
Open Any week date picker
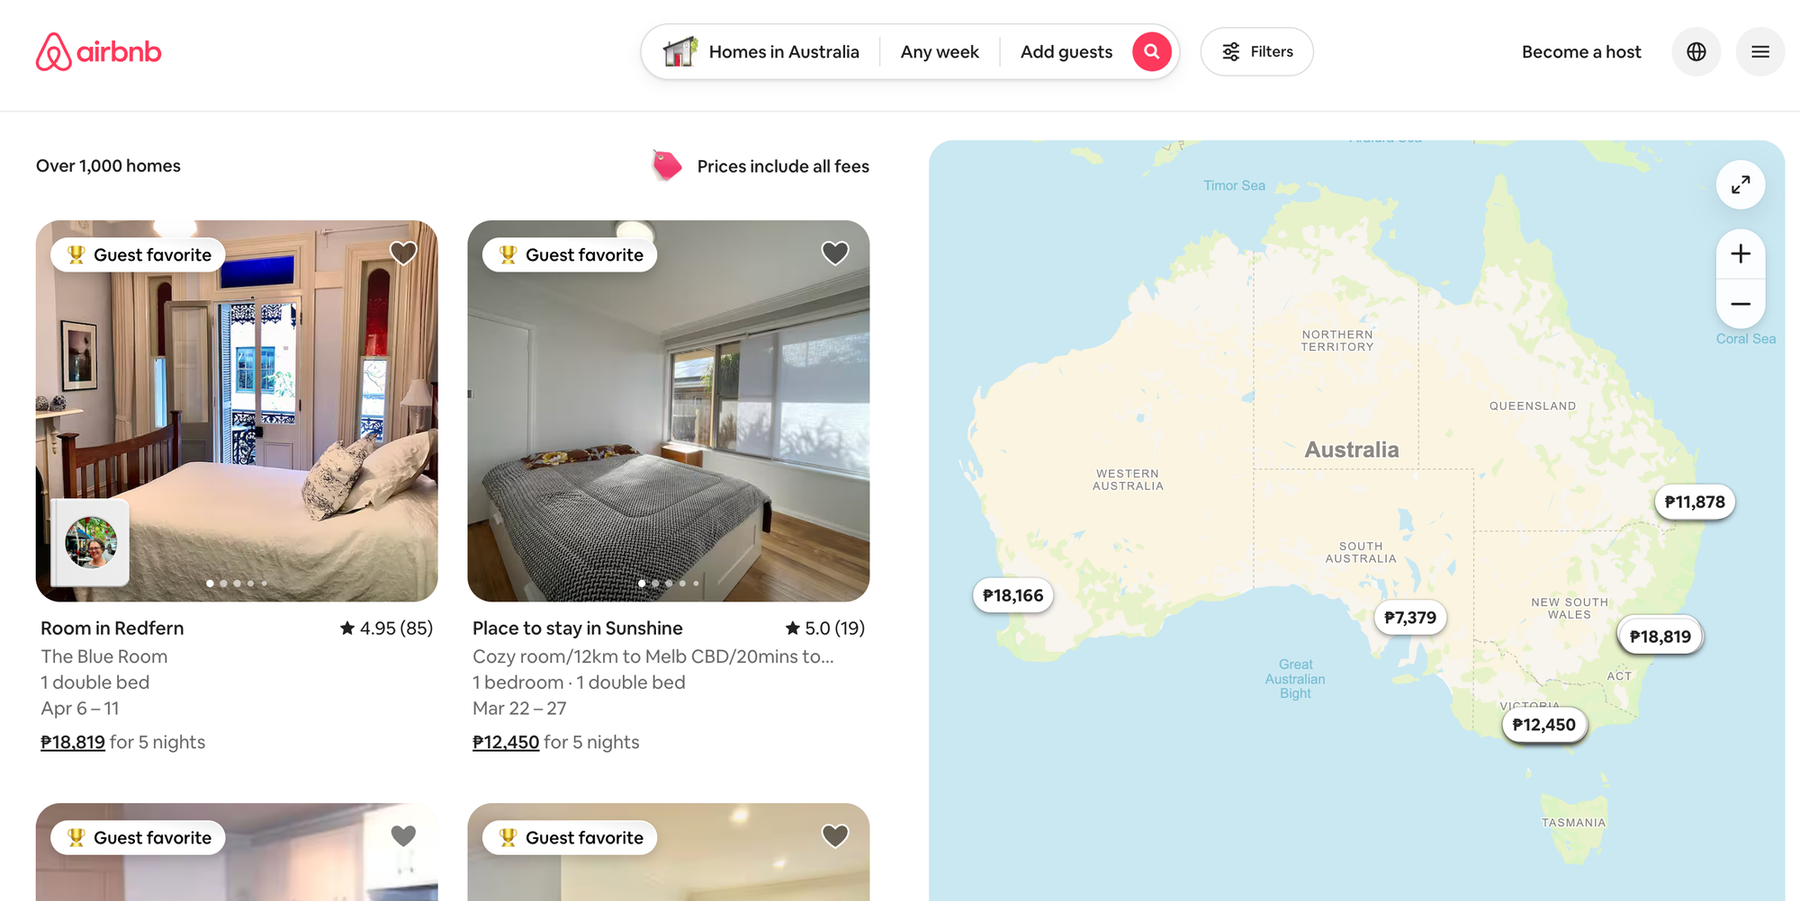tap(939, 52)
